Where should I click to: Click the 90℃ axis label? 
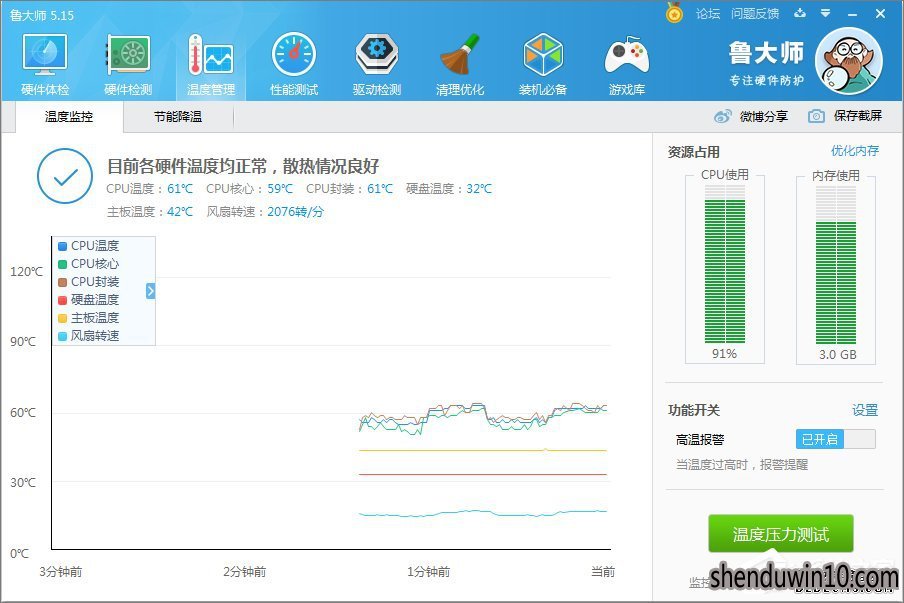point(23,342)
